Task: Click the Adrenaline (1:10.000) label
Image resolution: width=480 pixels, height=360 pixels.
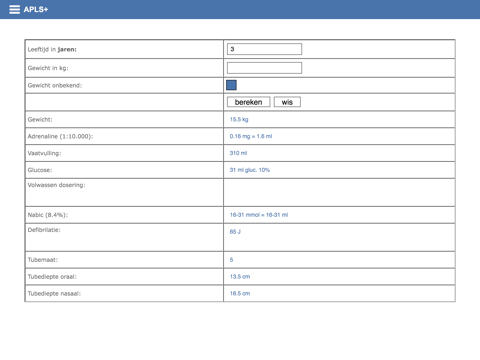Action: pyautogui.click(x=60, y=136)
